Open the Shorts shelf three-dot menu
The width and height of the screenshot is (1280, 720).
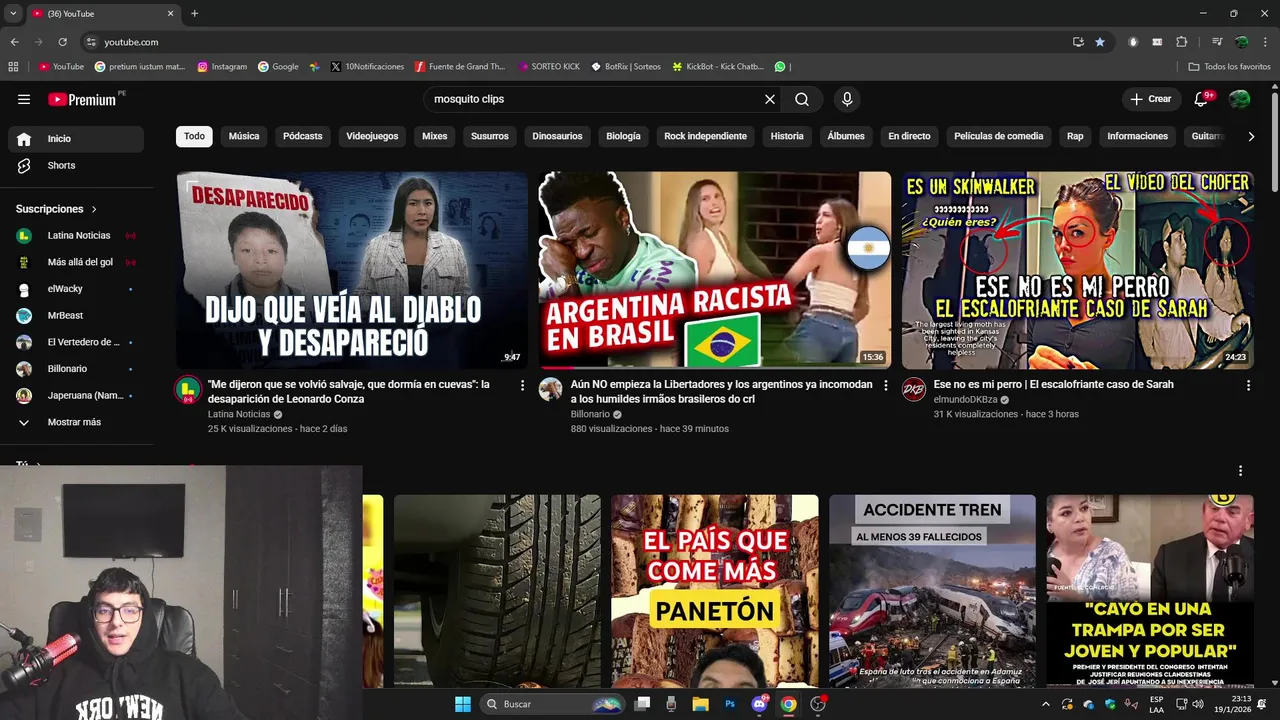click(x=1240, y=471)
